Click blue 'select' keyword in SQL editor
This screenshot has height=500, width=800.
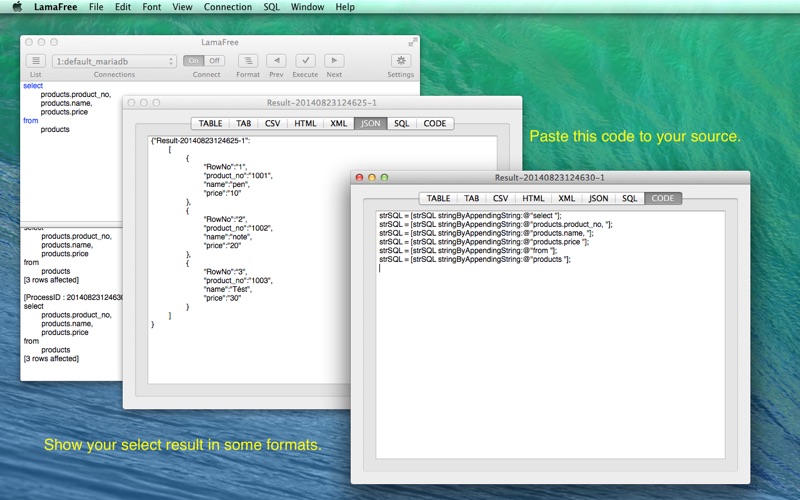coord(33,86)
